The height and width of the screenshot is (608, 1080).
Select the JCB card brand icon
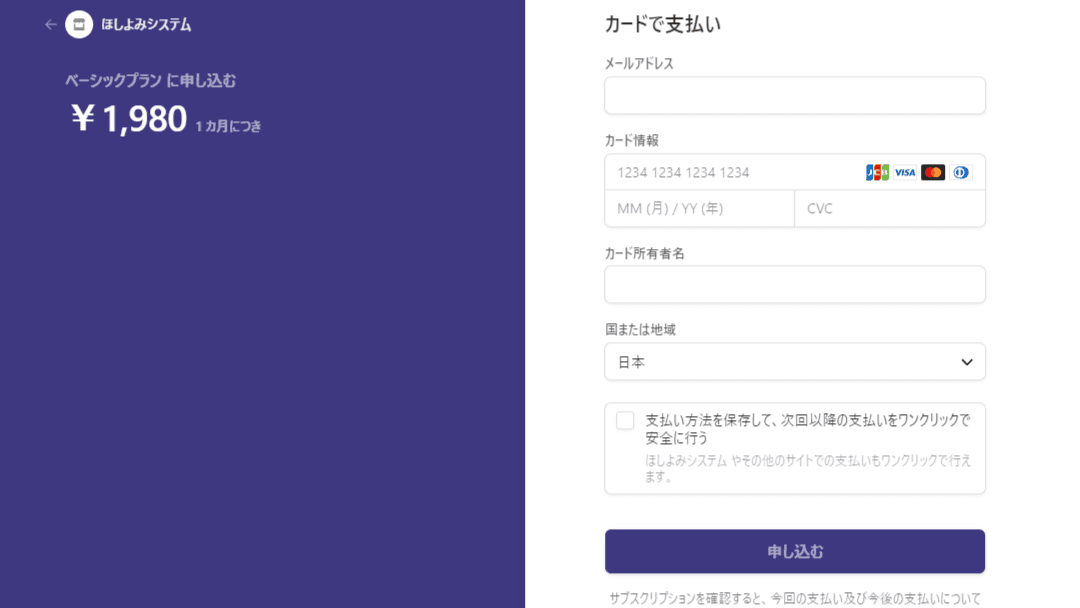875,172
